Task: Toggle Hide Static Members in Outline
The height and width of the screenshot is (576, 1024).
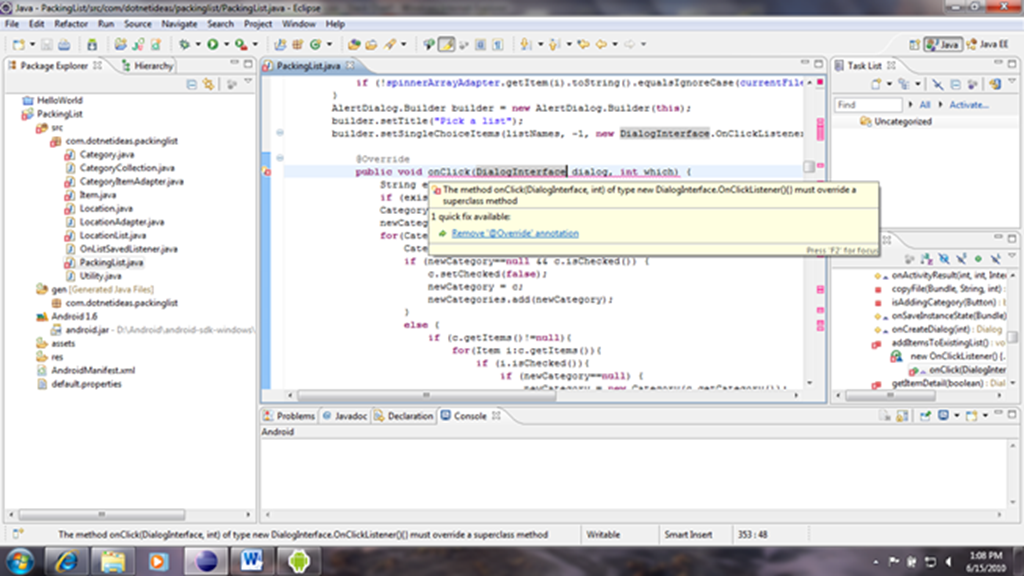Action: (x=961, y=259)
